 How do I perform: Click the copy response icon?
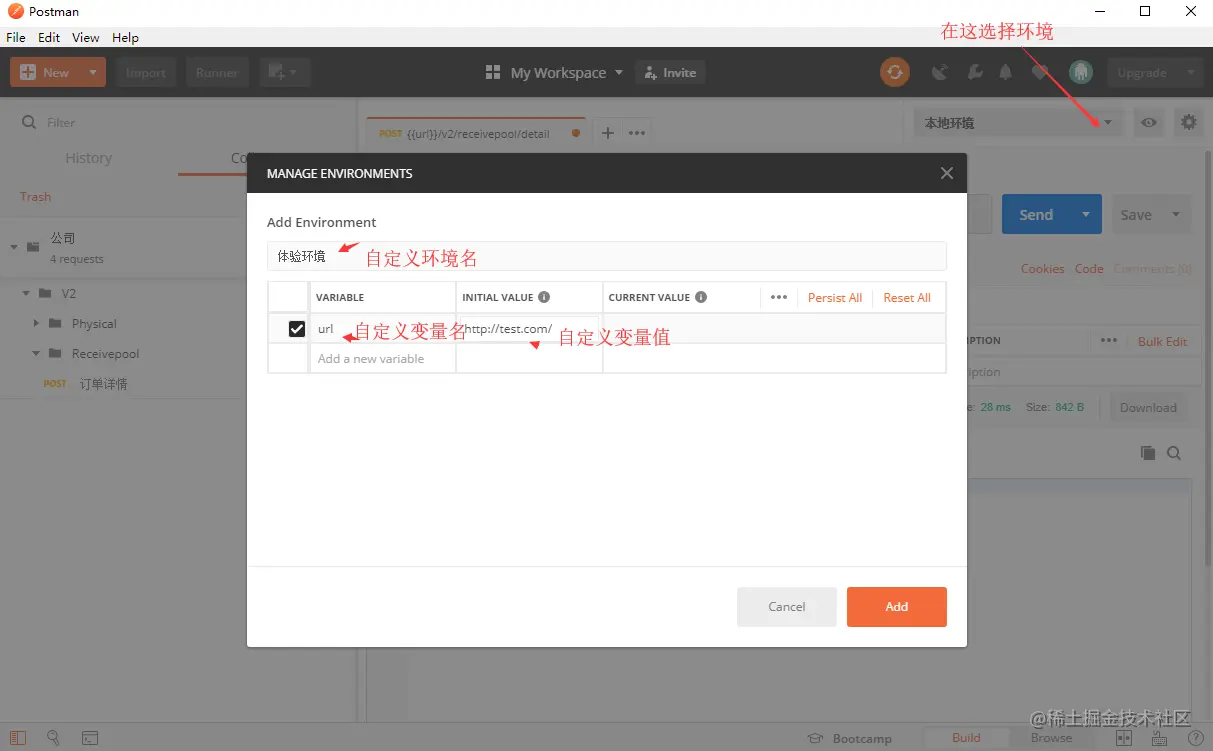[1148, 453]
